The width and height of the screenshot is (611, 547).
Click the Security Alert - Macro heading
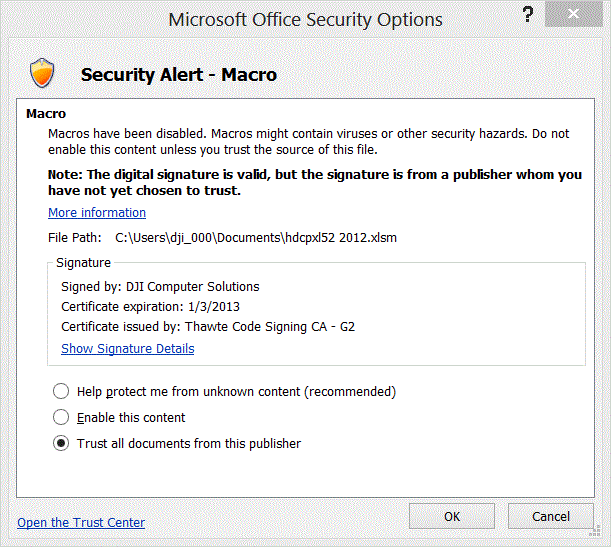[x=179, y=74]
